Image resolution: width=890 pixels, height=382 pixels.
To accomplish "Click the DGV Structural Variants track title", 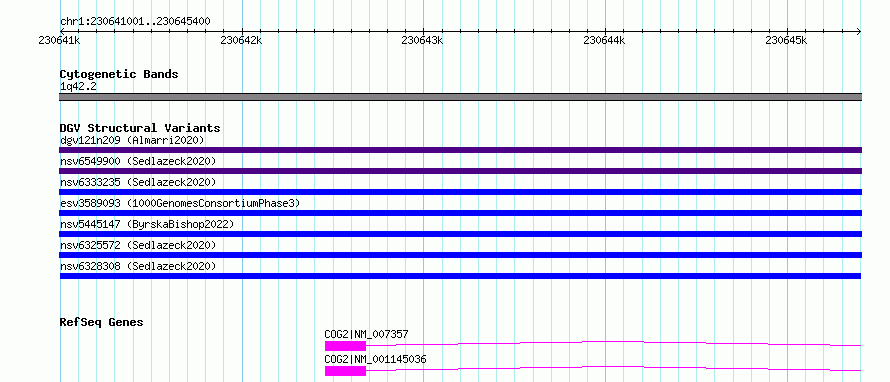I will click(x=140, y=128).
